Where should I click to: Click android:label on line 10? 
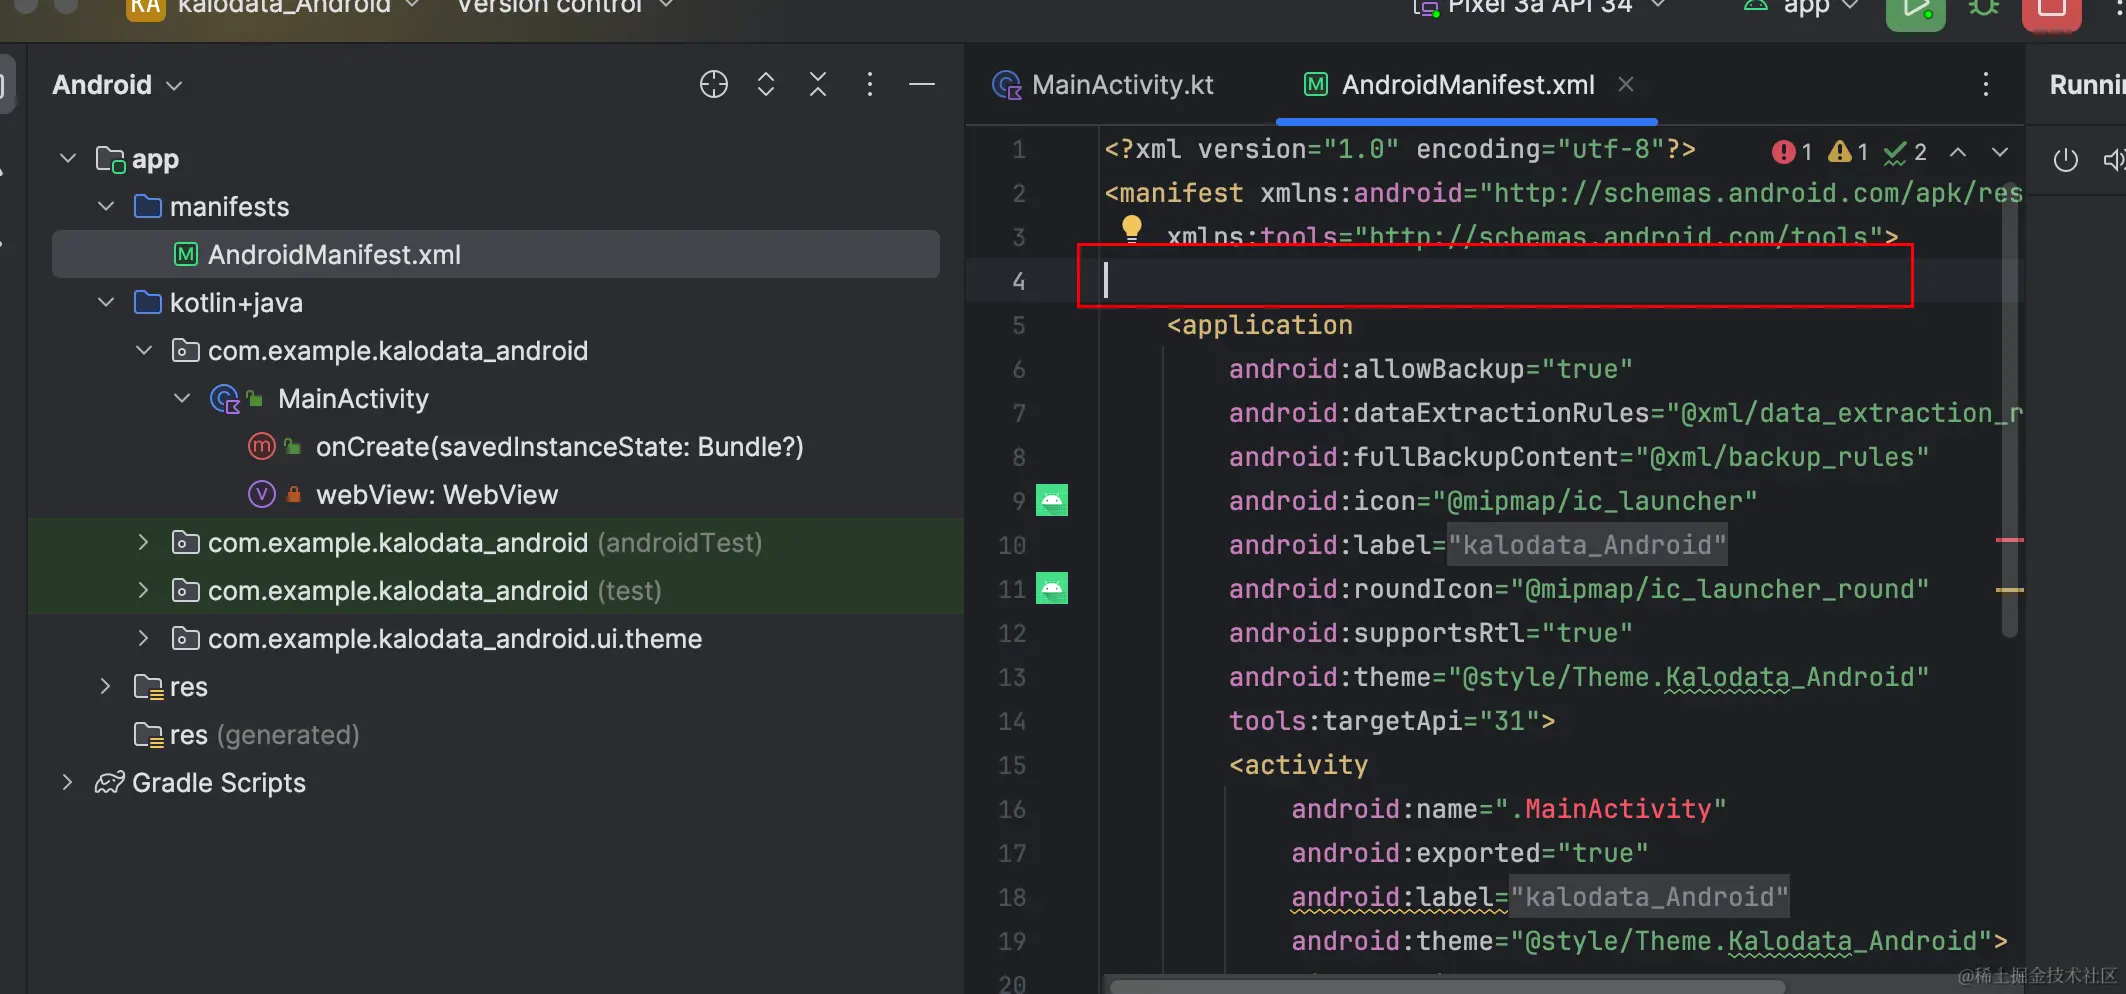pos(1329,545)
